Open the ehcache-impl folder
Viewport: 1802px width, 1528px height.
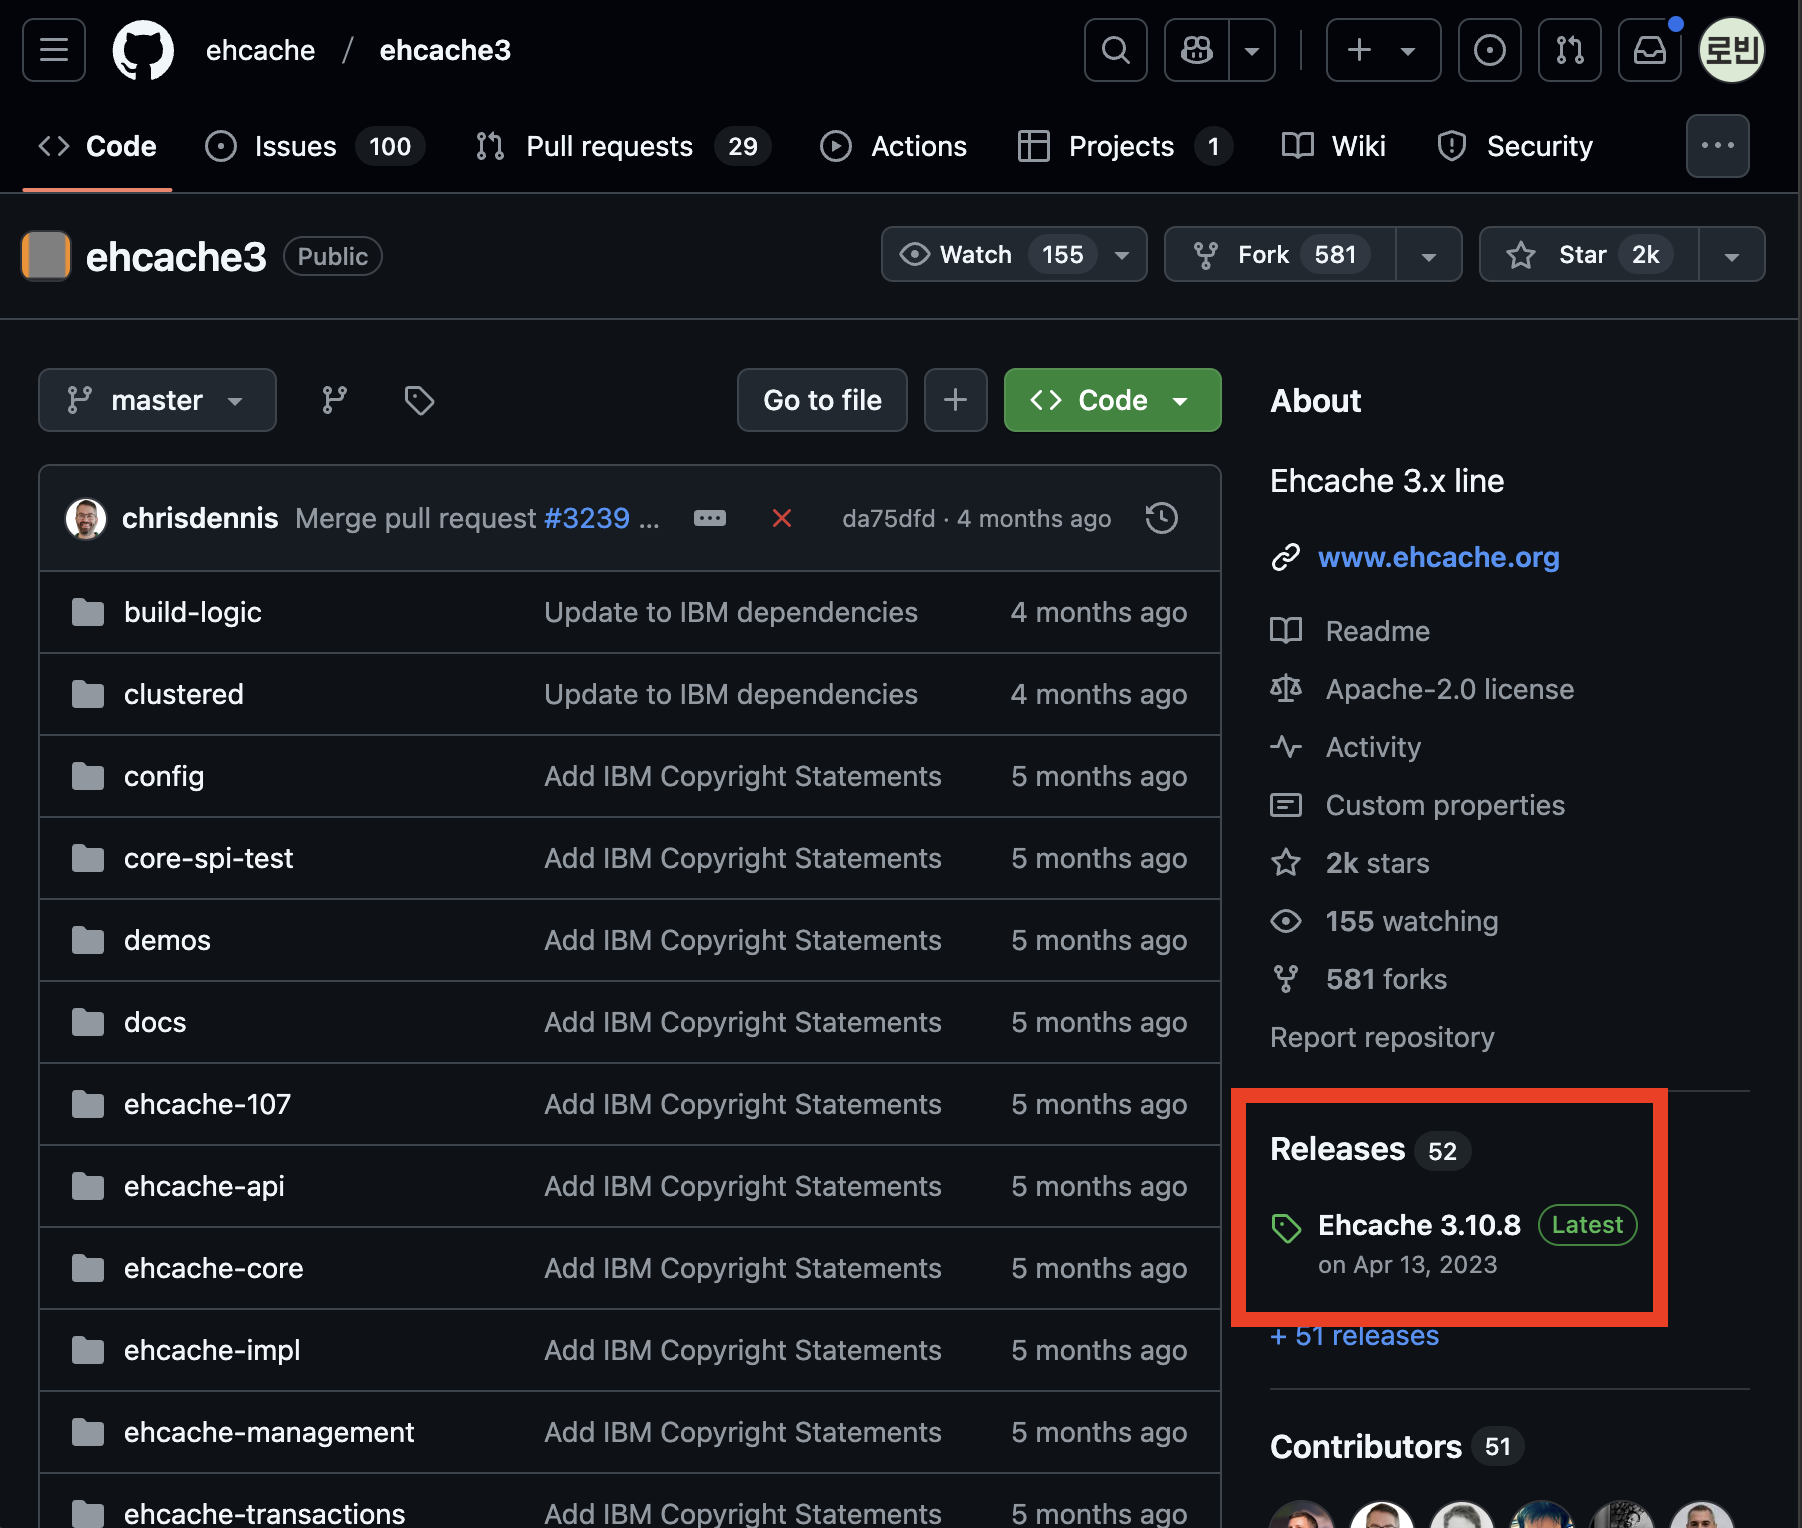coord(212,1350)
